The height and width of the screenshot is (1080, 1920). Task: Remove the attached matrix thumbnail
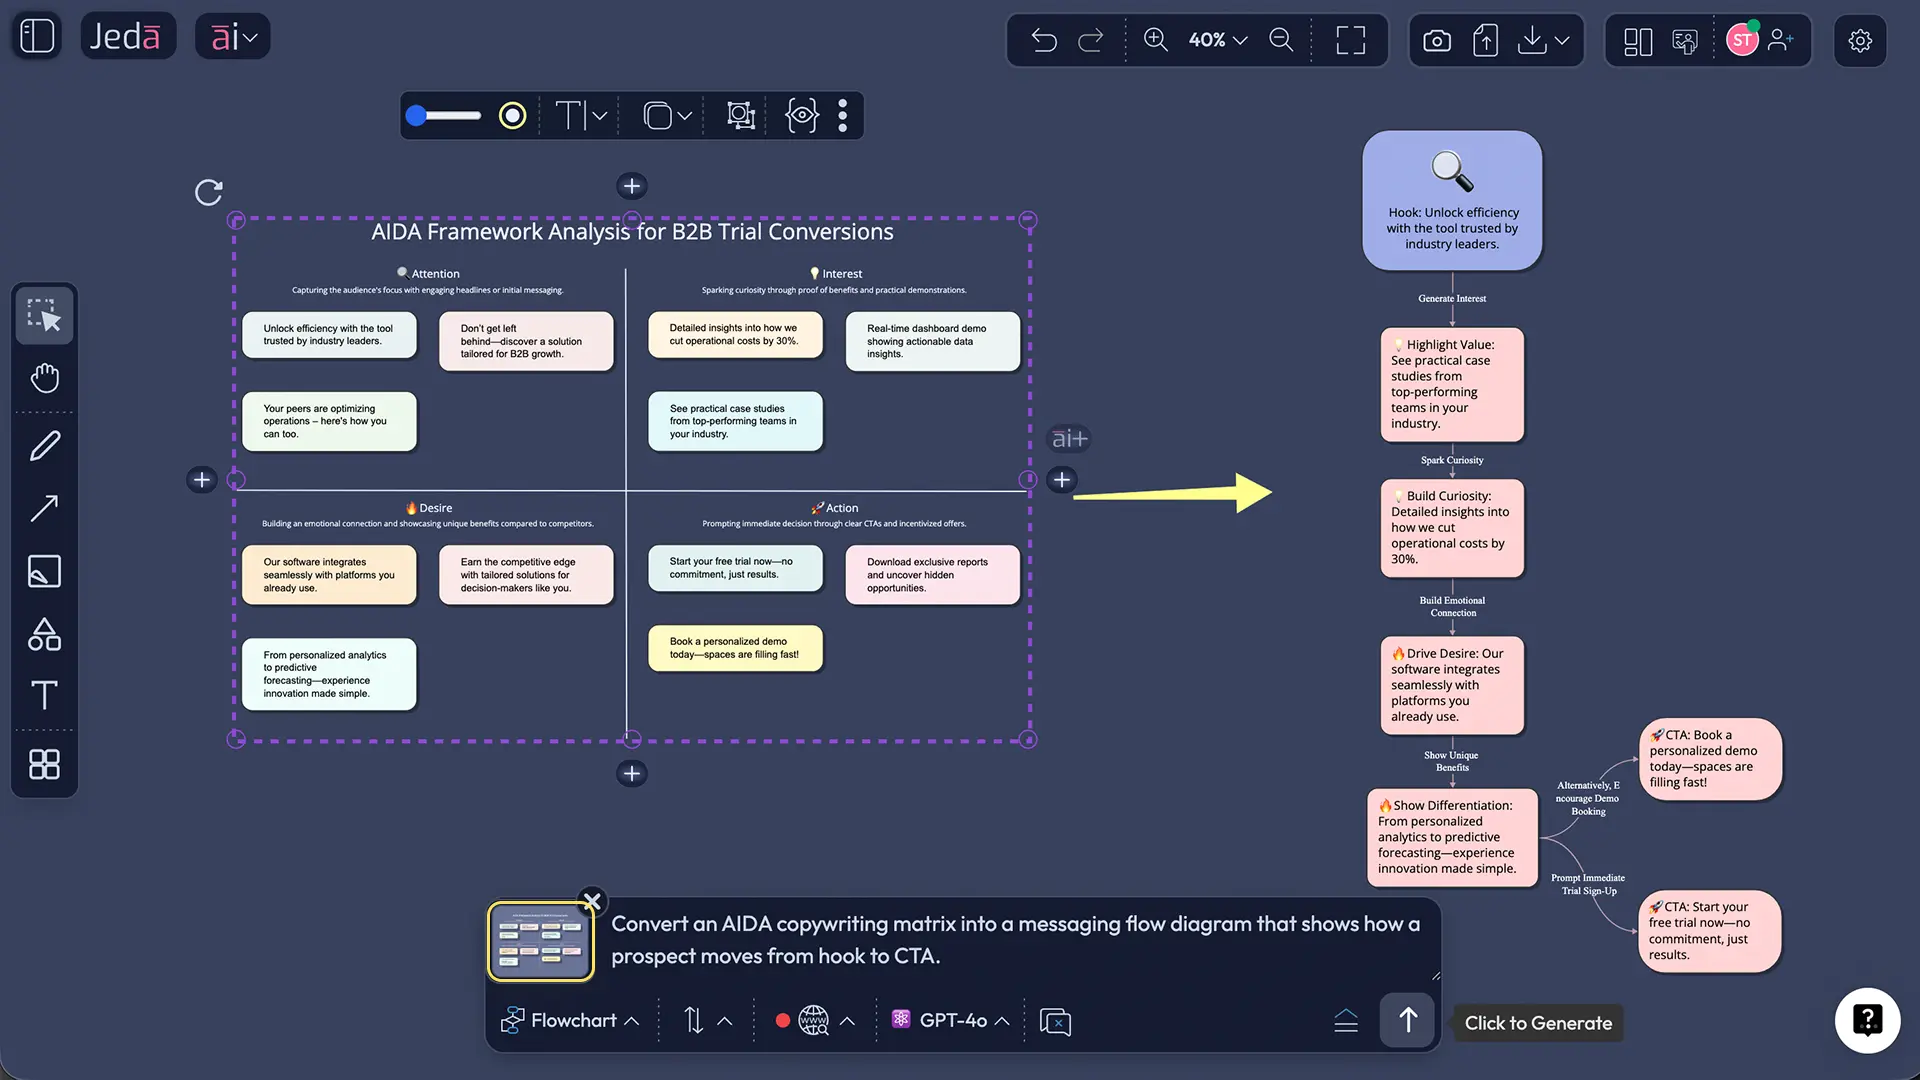click(x=592, y=901)
